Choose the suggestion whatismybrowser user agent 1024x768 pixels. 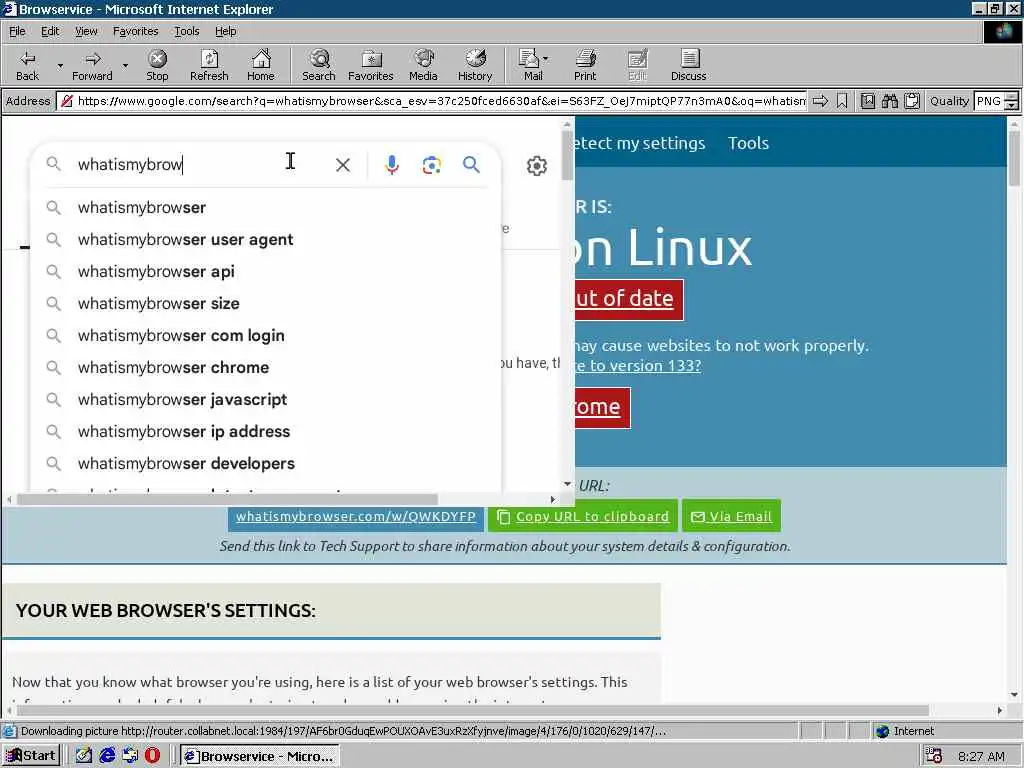point(265,240)
